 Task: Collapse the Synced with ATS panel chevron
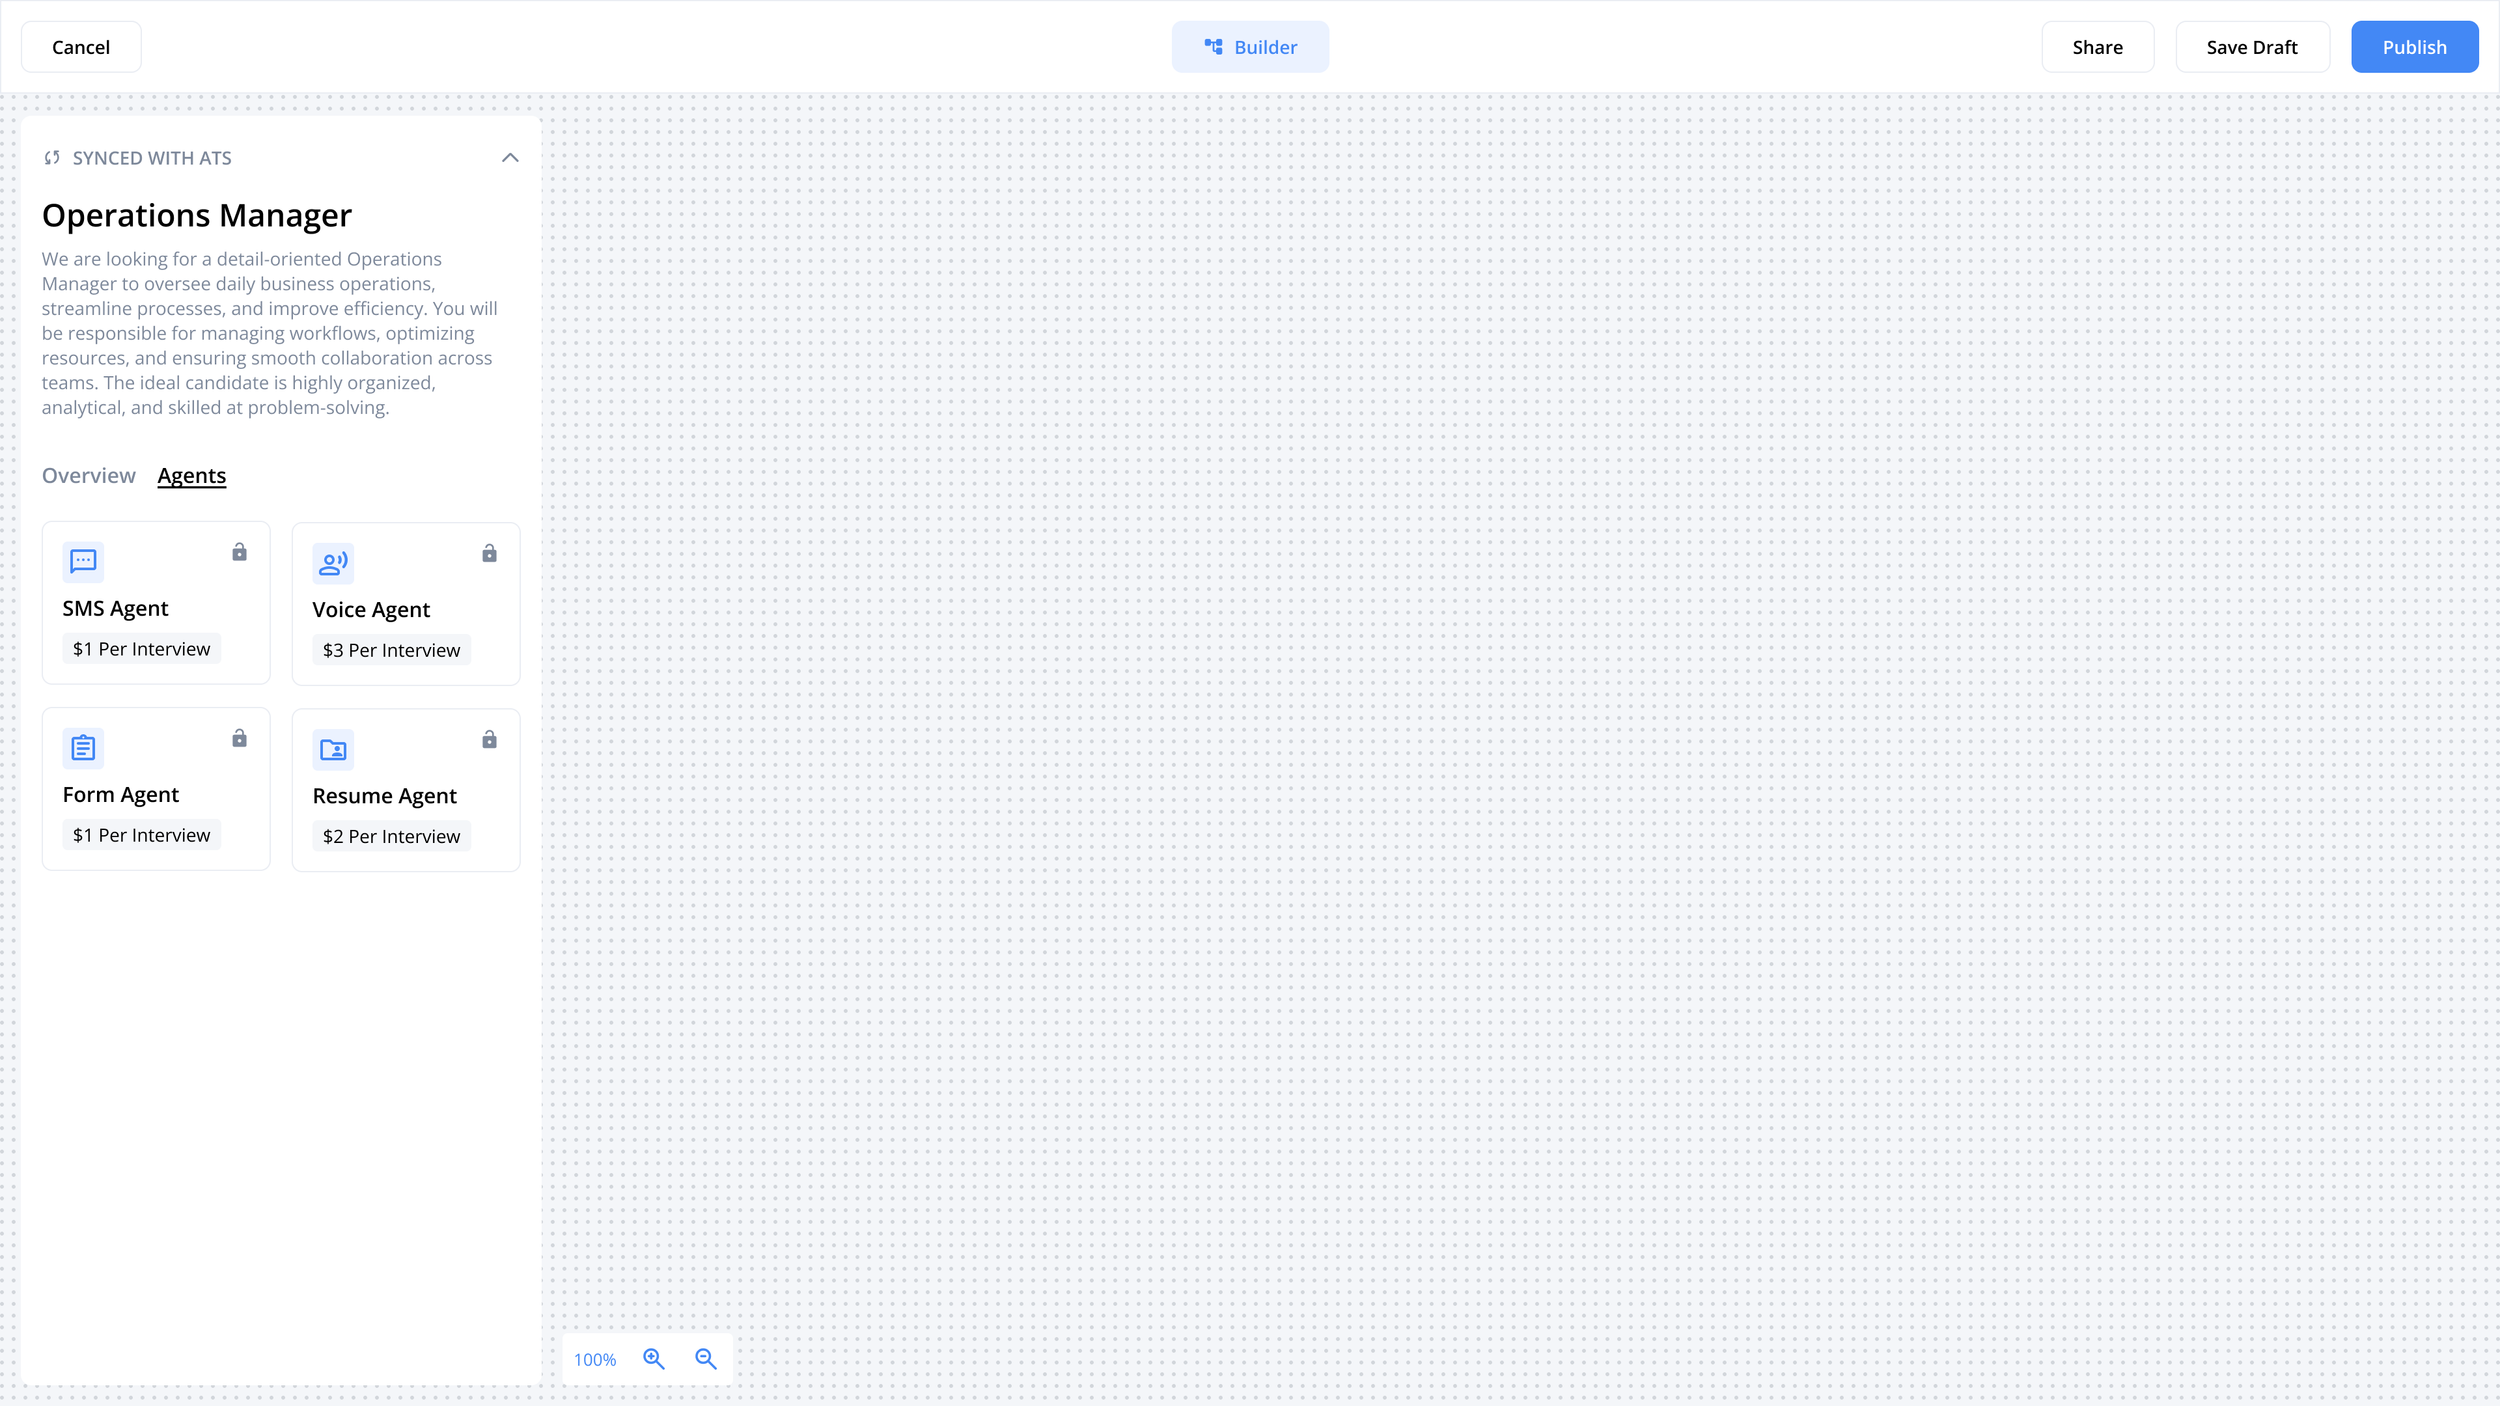pyautogui.click(x=510, y=158)
